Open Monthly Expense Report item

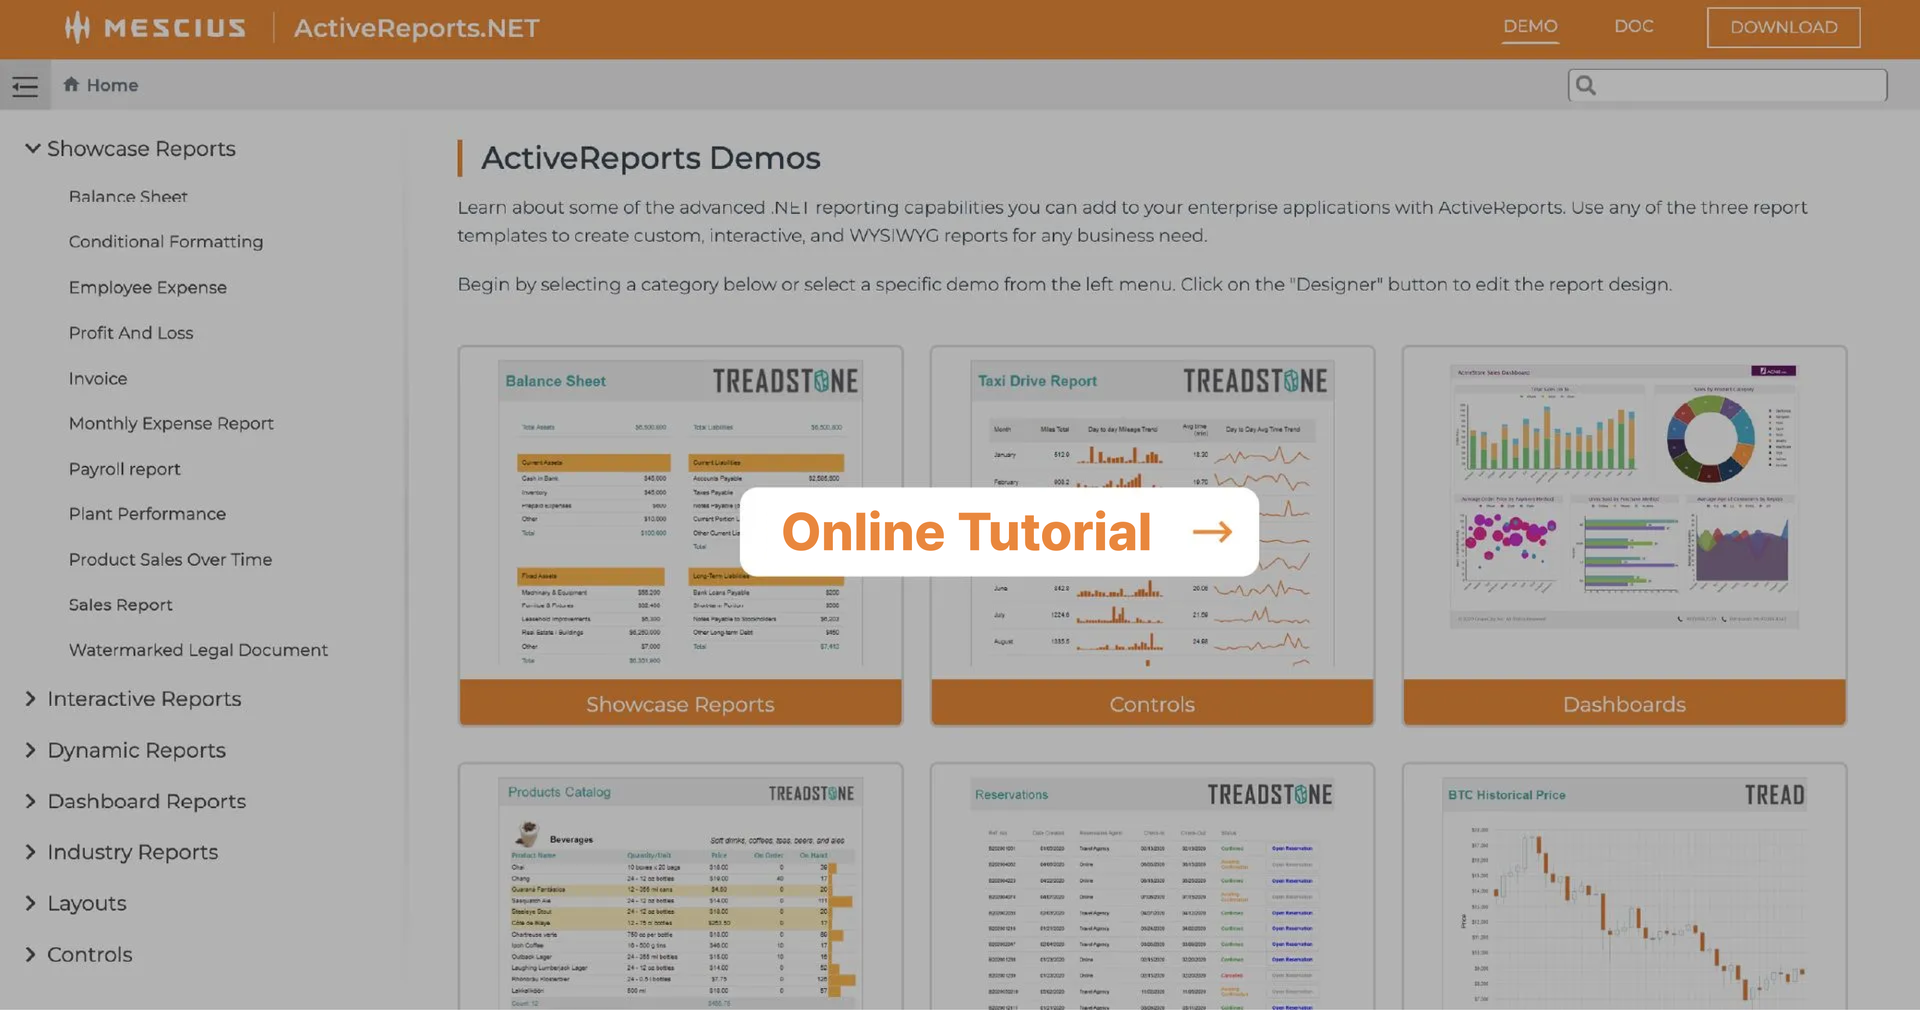(171, 424)
